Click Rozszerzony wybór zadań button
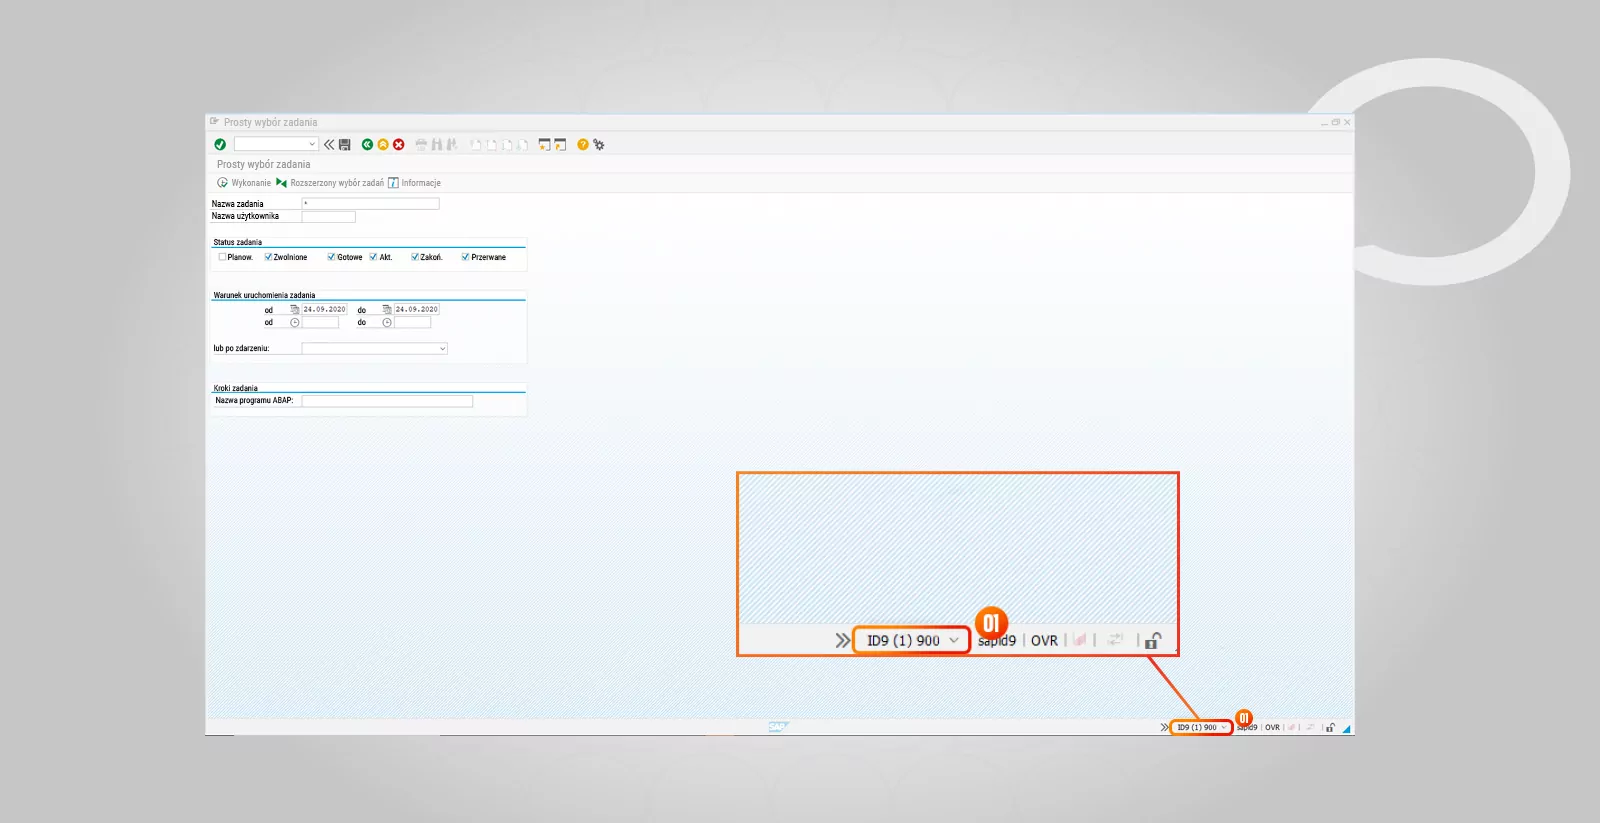Viewport: 1600px width, 823px height. point(330,183)
